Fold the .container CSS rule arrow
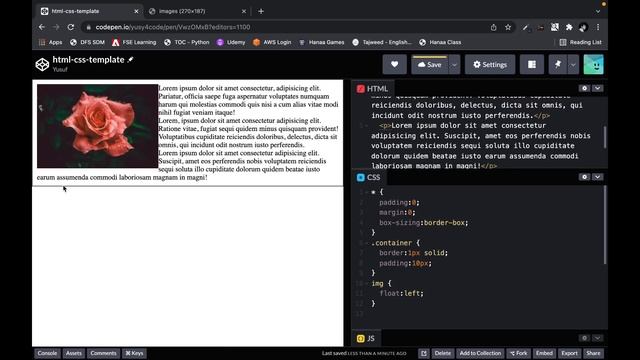 (367, 243)
